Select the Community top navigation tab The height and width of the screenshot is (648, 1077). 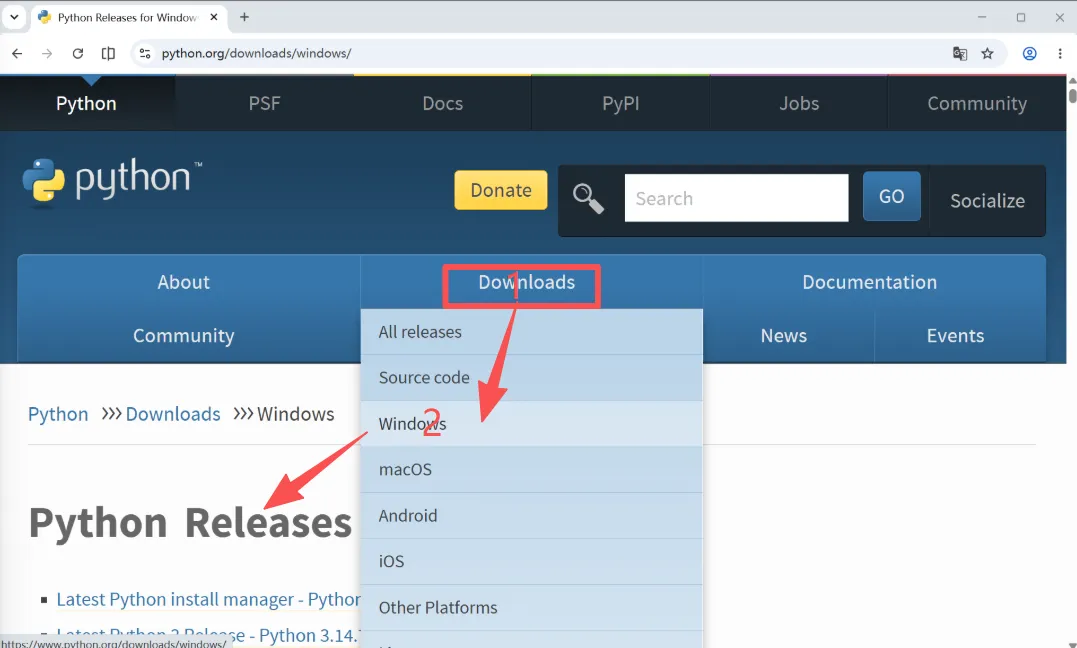click(x=977, y=103)
